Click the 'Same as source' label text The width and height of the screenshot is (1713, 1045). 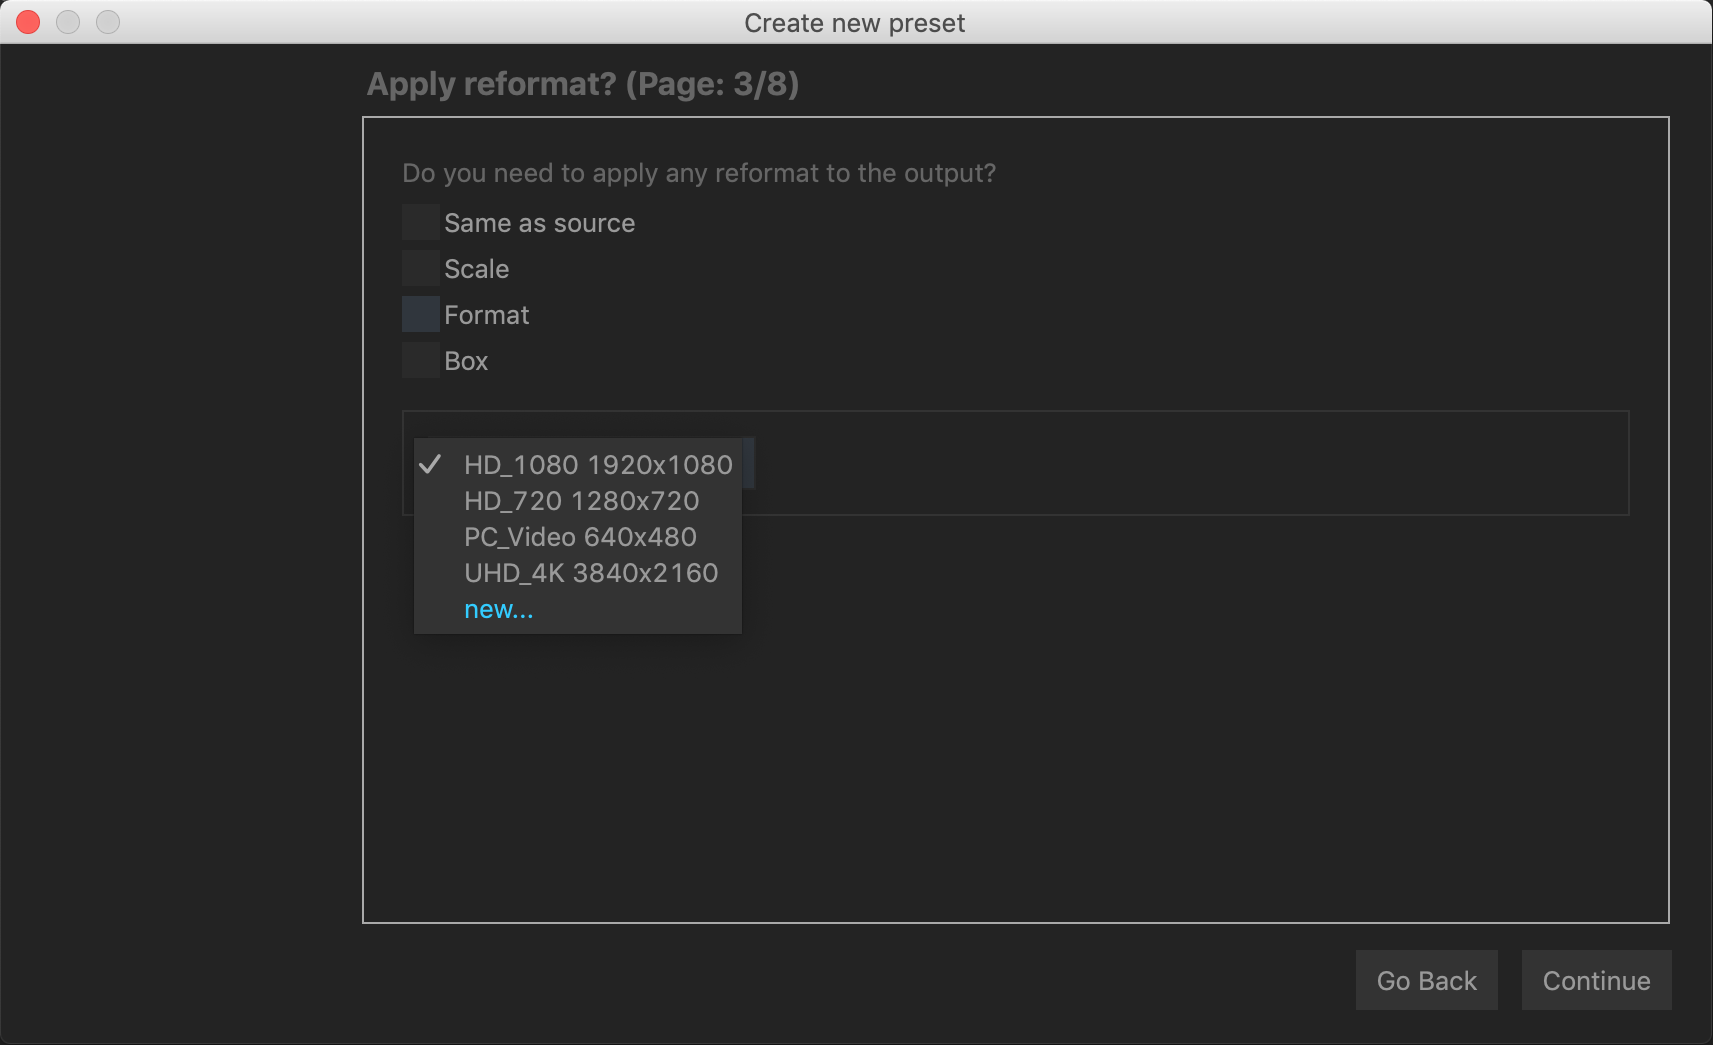coord(539,223)
